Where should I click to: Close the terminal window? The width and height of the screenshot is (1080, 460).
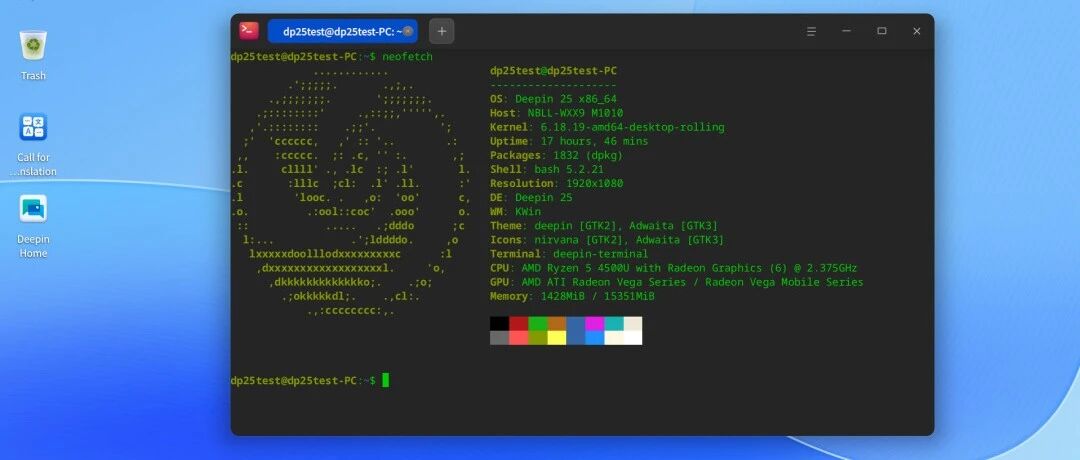pos(917,31)
